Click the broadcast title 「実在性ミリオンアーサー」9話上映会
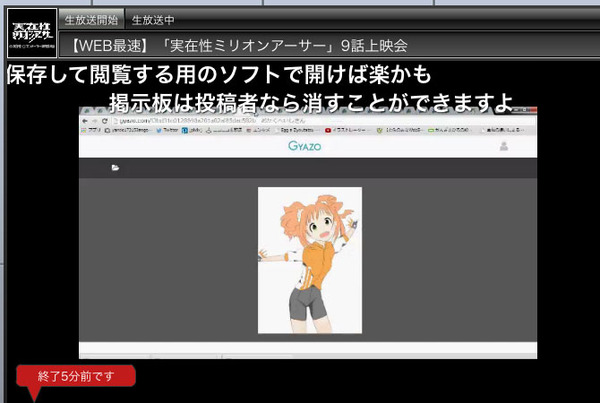 click(240, 46)
